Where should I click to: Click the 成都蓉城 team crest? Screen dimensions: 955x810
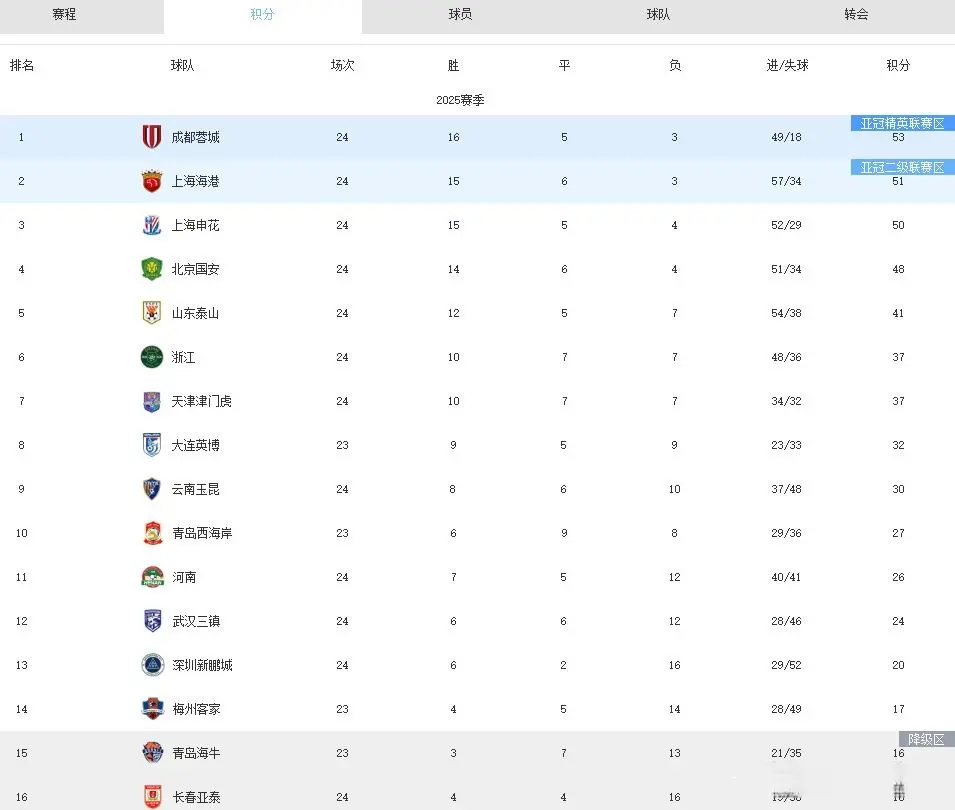pos(150,137)
